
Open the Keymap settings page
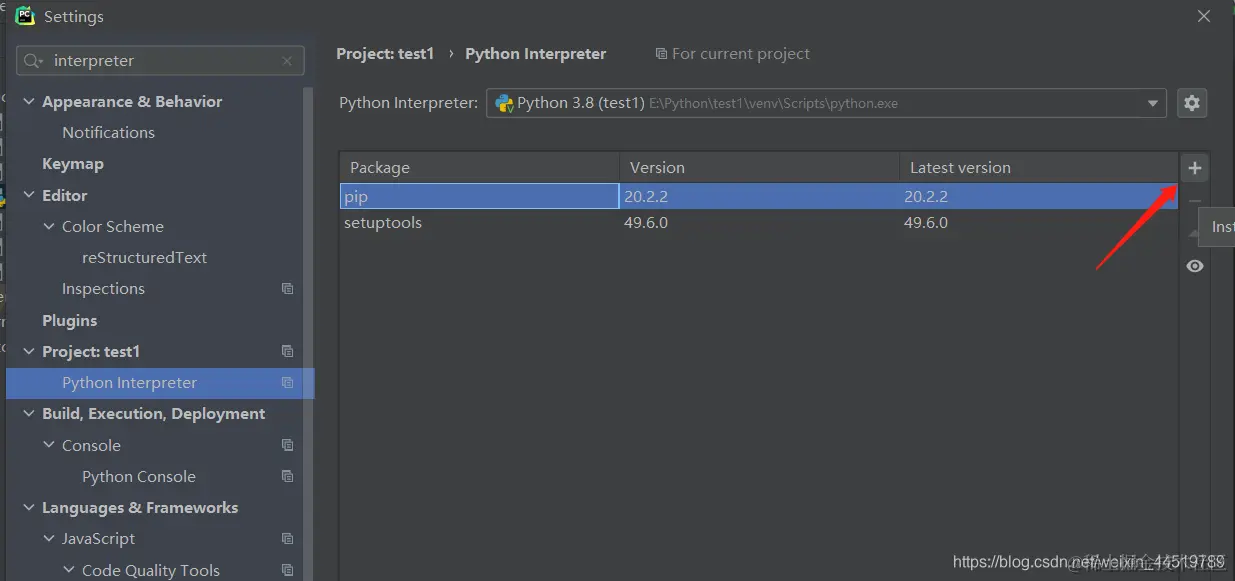[72, 164]
